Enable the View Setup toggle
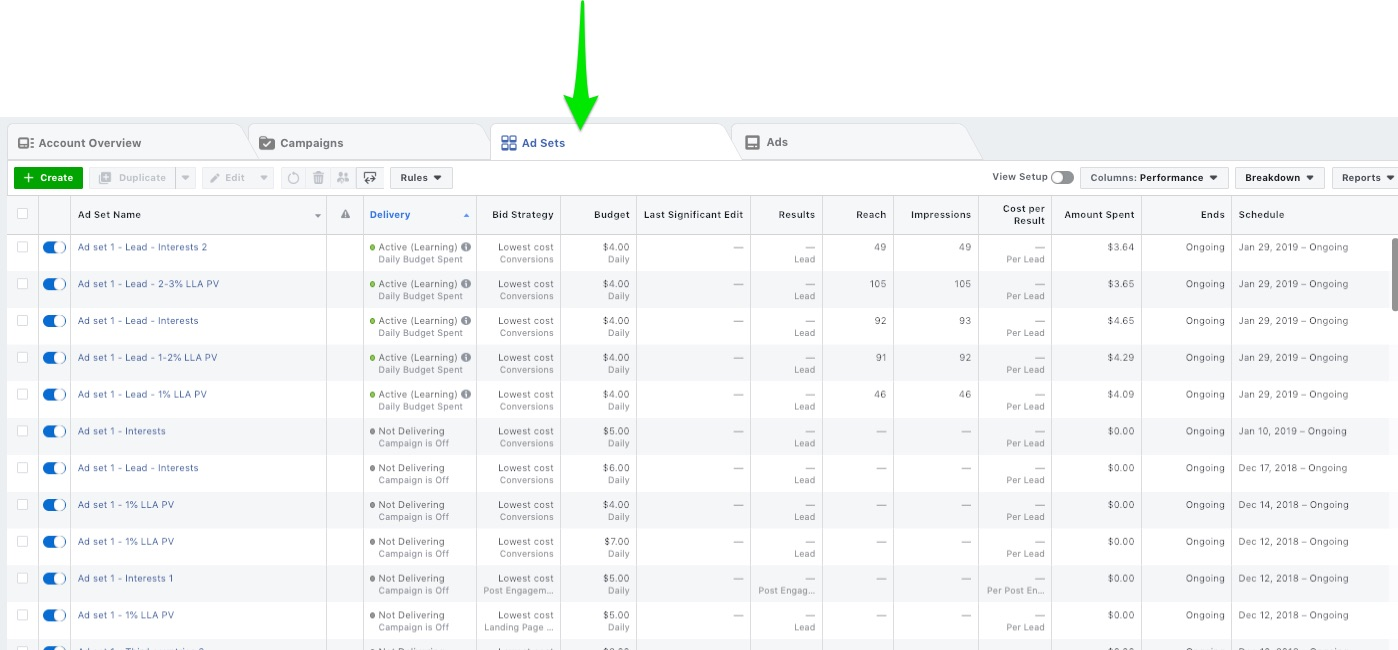 (1062, 176)
